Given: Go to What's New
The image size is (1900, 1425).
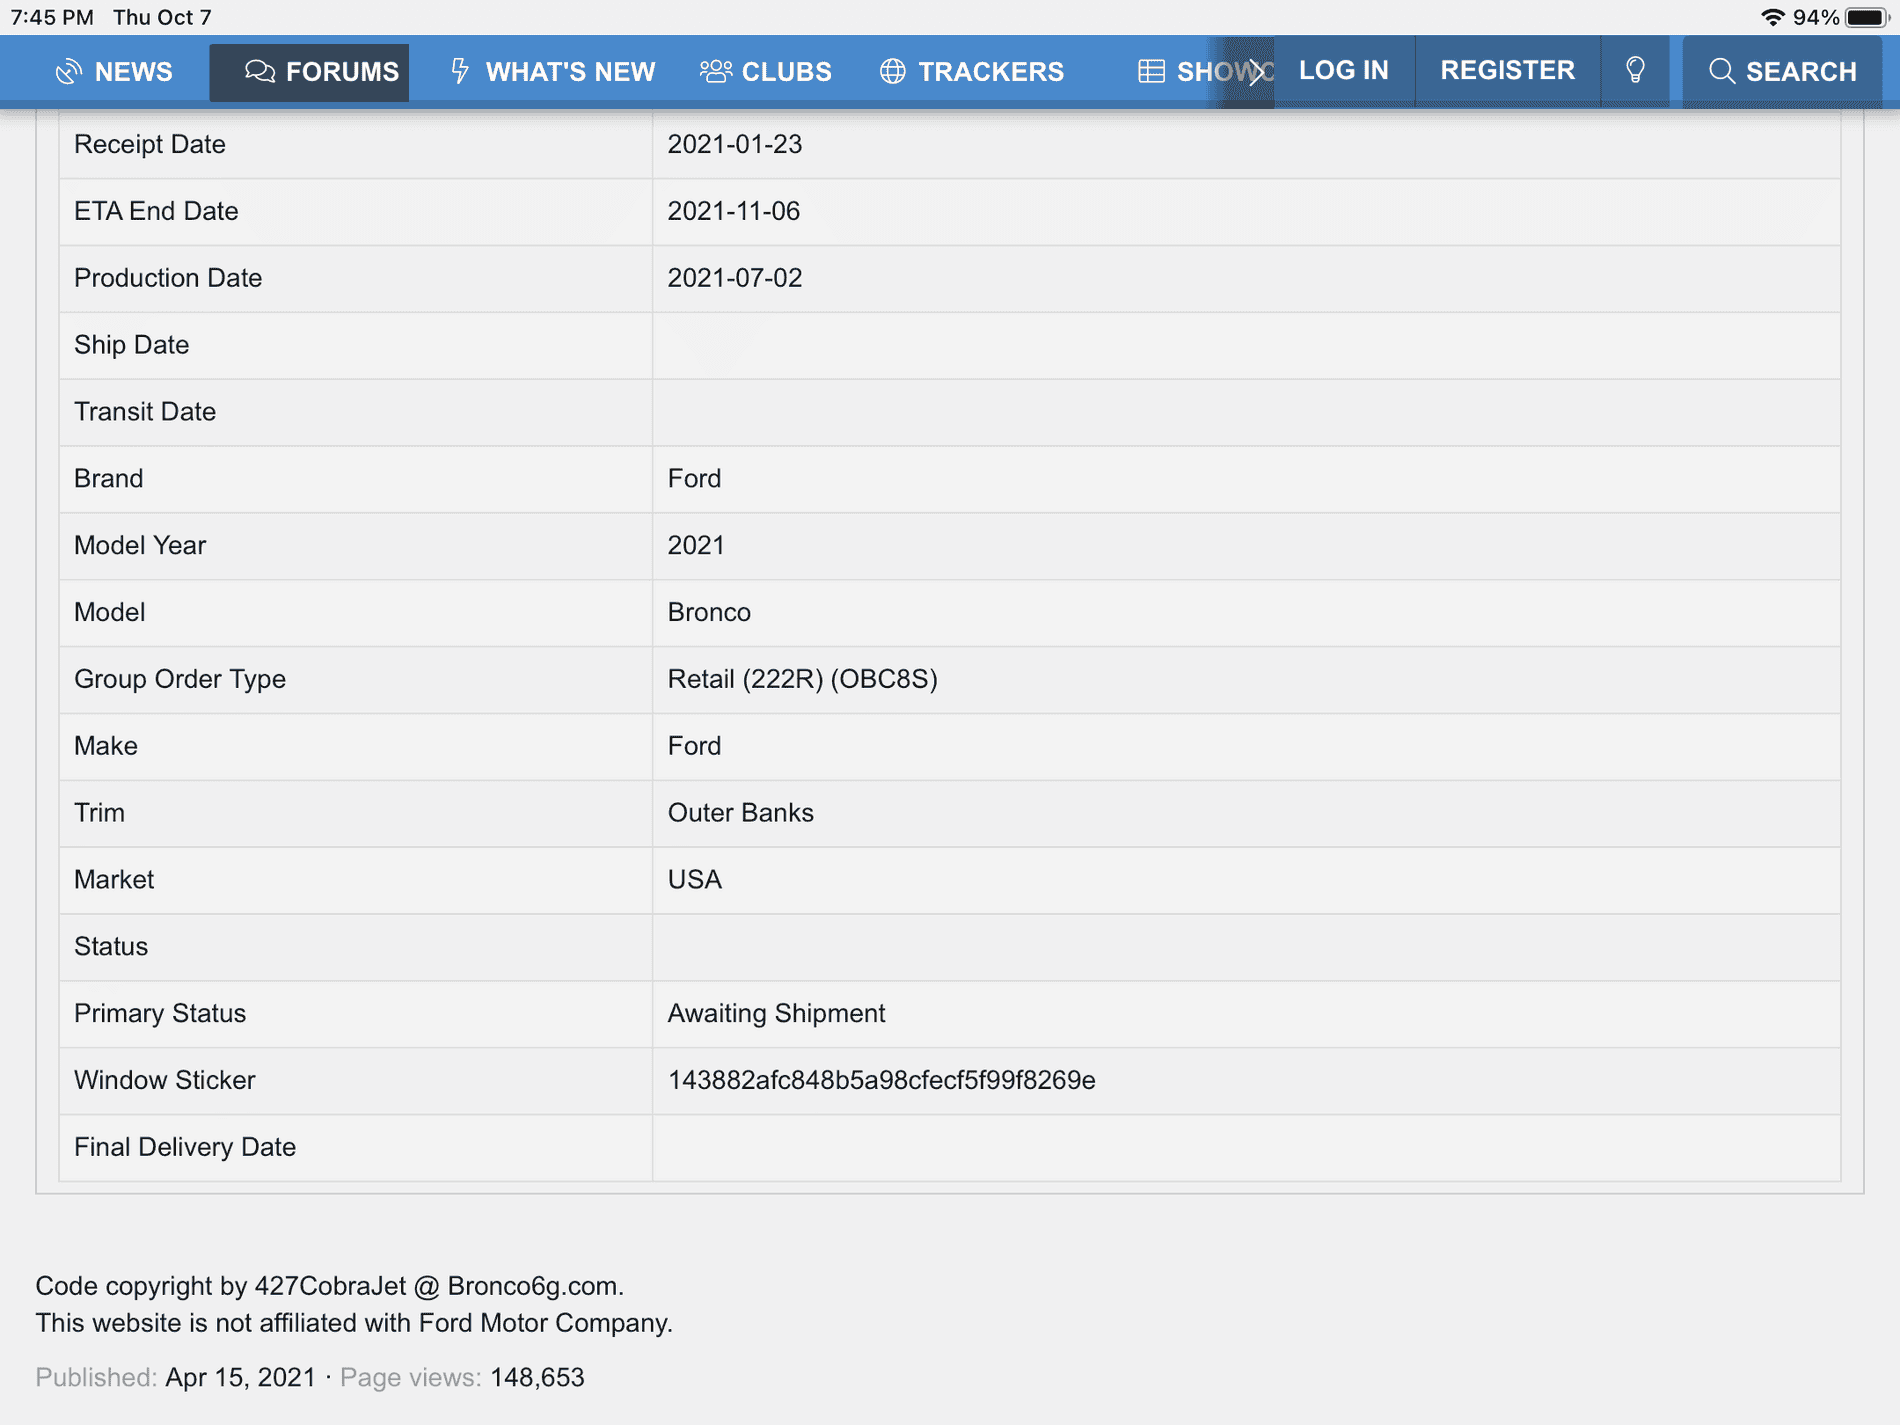Looking at the screenshot, I should pyautogui.click(x=552, y=71).
